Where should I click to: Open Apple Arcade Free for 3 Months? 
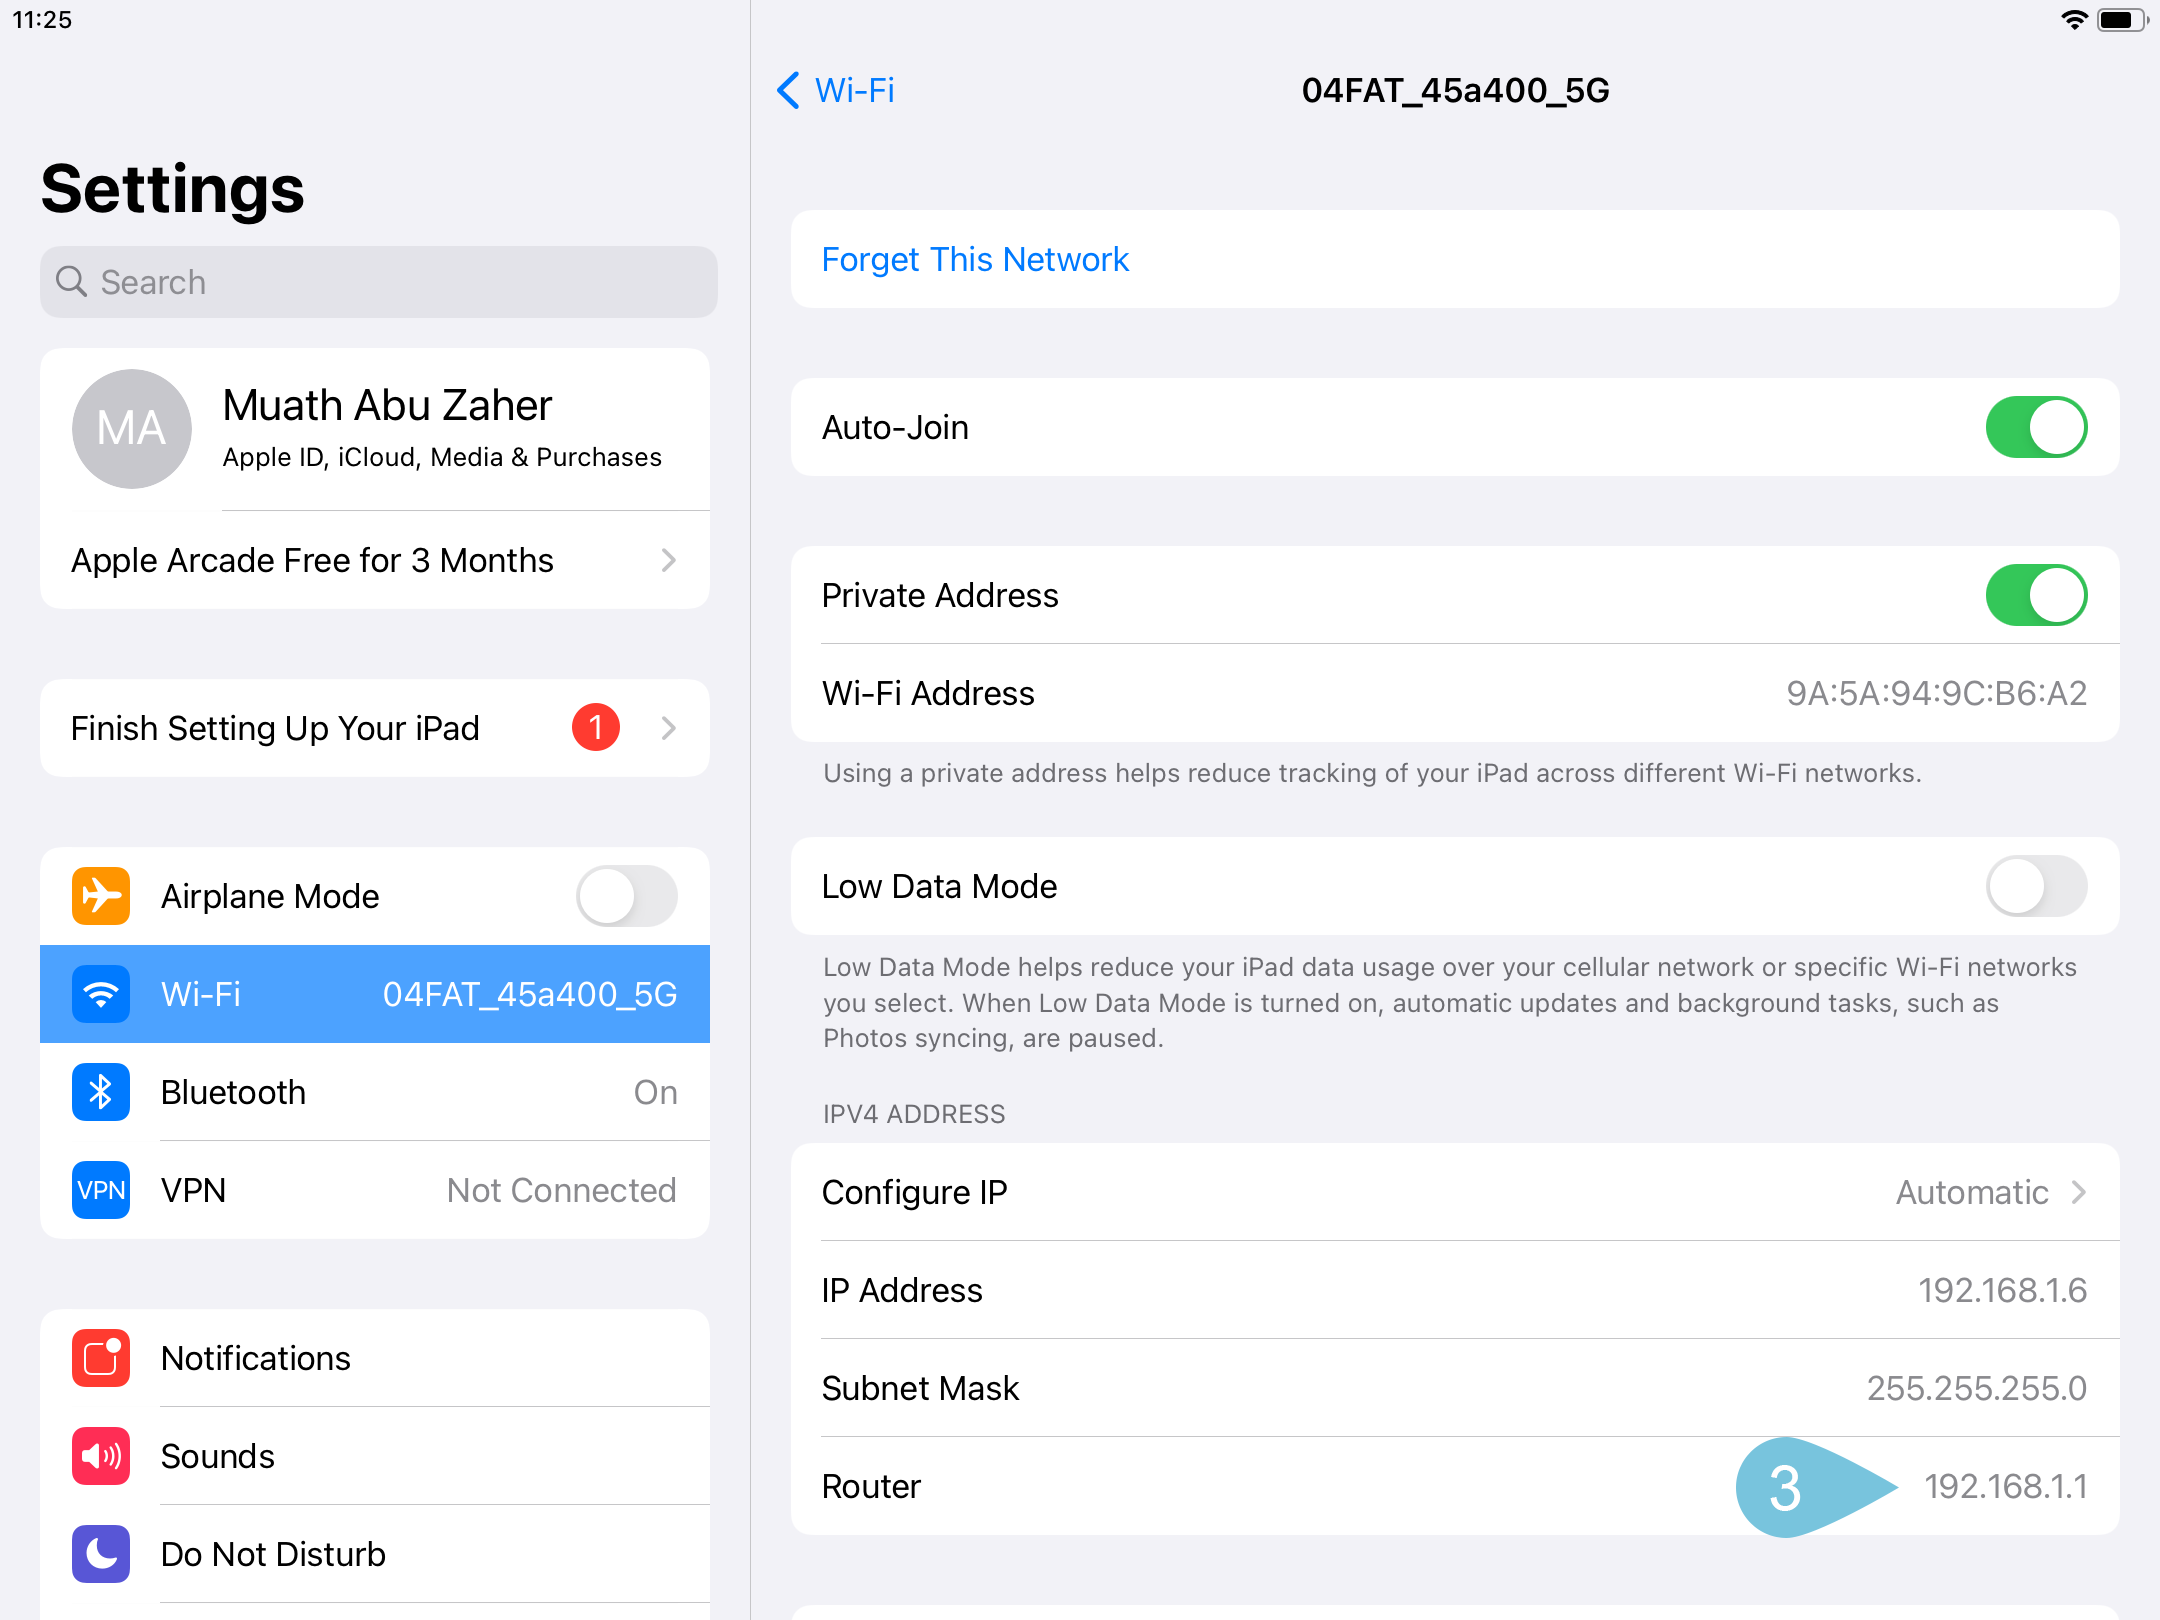[375, 560]
